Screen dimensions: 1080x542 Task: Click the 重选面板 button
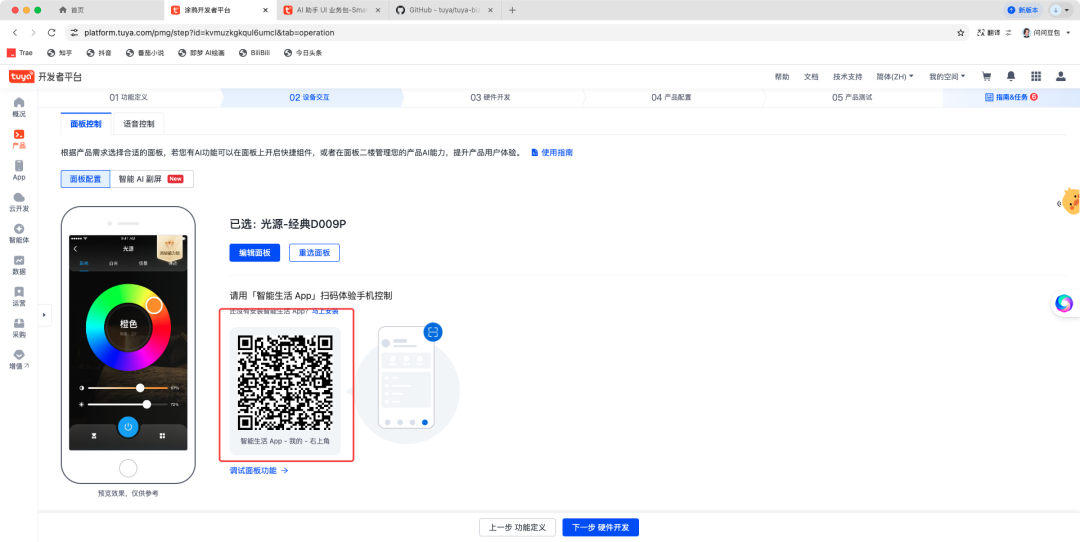(x=314, y=253)
